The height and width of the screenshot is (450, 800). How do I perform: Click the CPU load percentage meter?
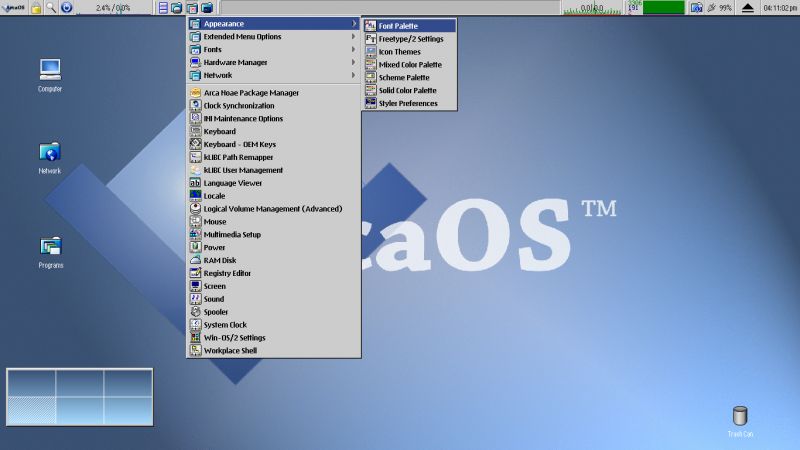[113, 8]
